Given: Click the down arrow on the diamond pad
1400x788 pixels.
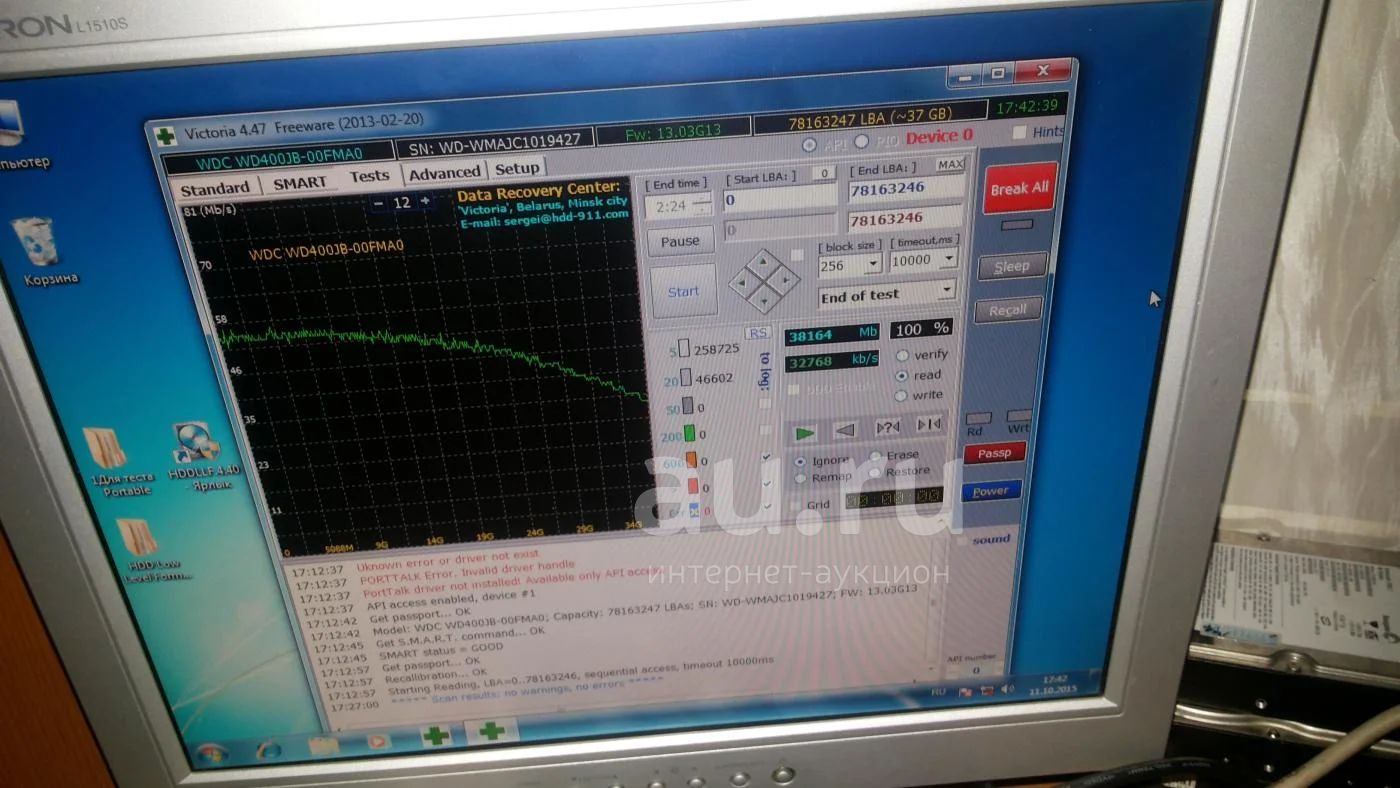Looking at the screenshot, I should tap(765, 299).
